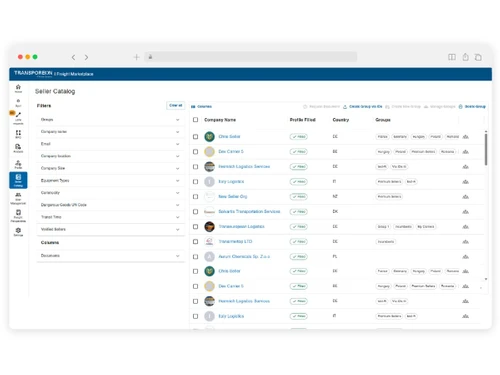This screenshot has width=500, height=375.
Task: Open User Management in the sidebar
Action: (18, 199)
